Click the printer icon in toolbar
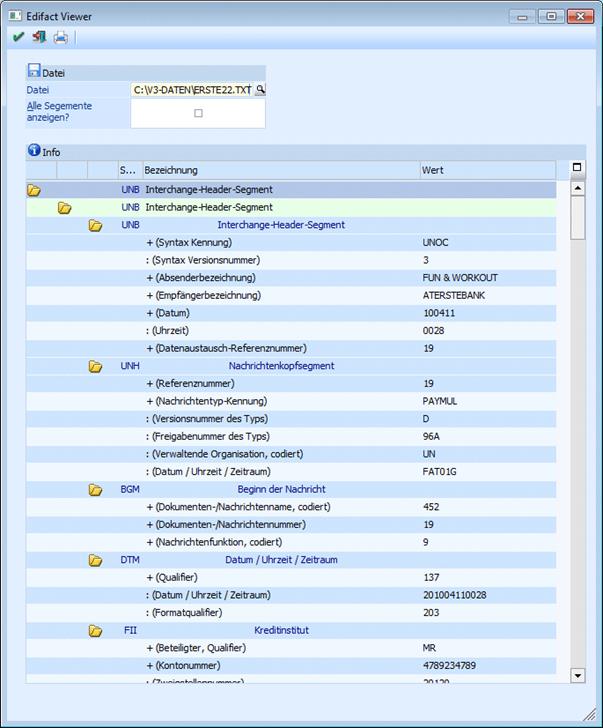 [x=61, y=38]
